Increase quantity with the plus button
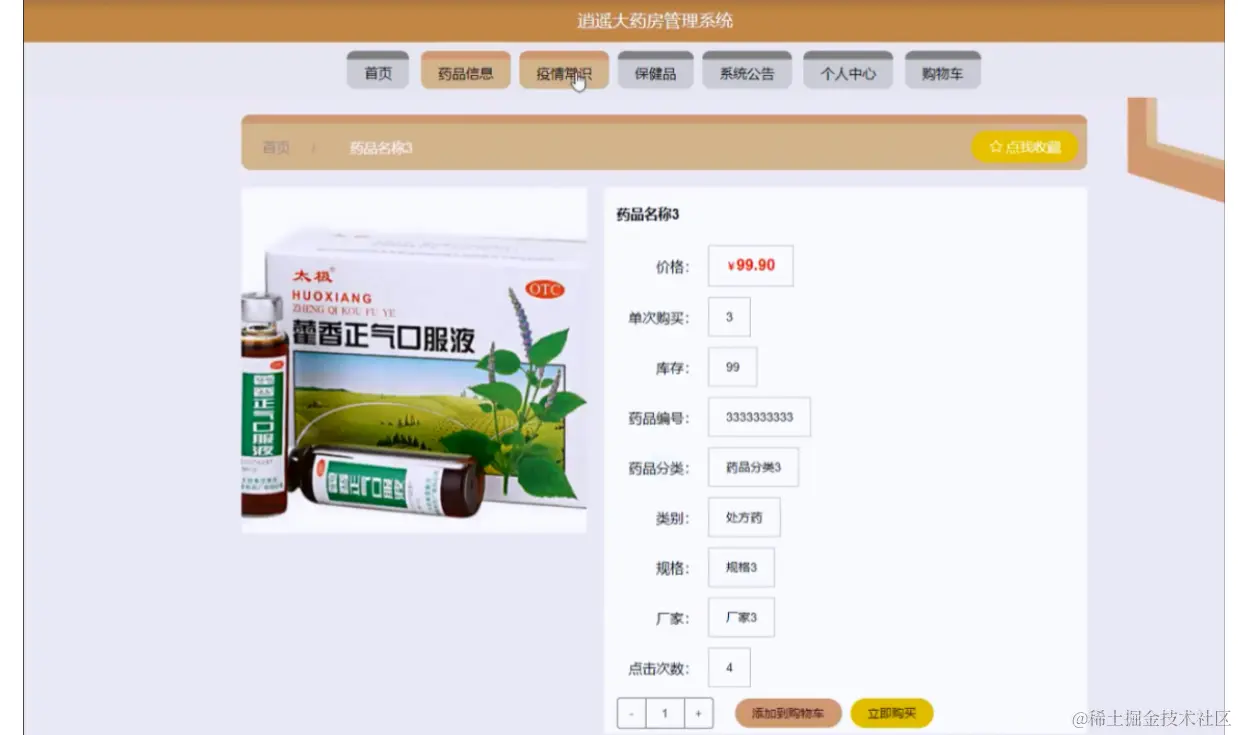1238x735 pixels. tap(698, 714)
